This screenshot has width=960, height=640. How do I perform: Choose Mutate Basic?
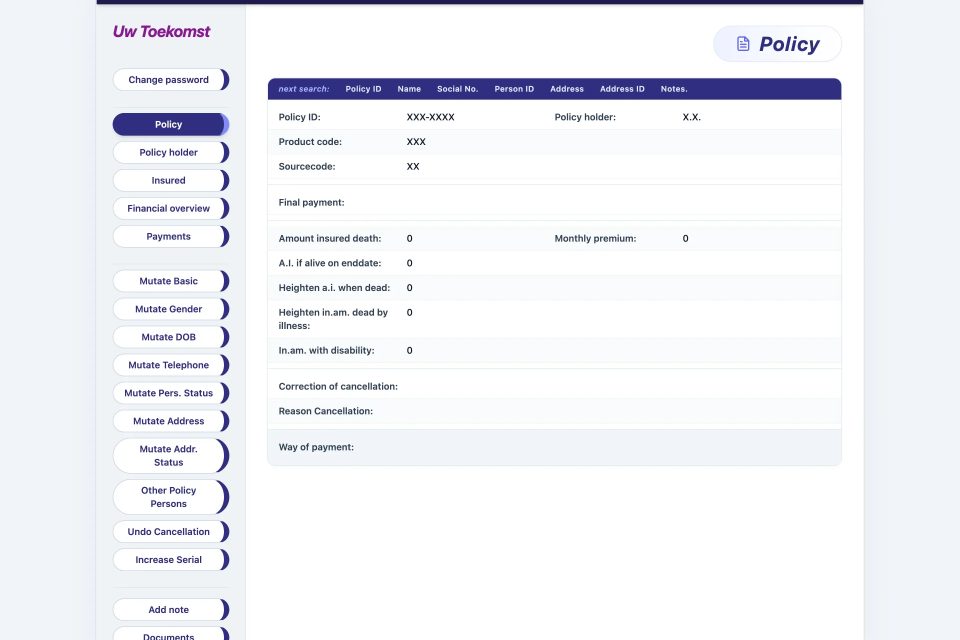[170, 281]
